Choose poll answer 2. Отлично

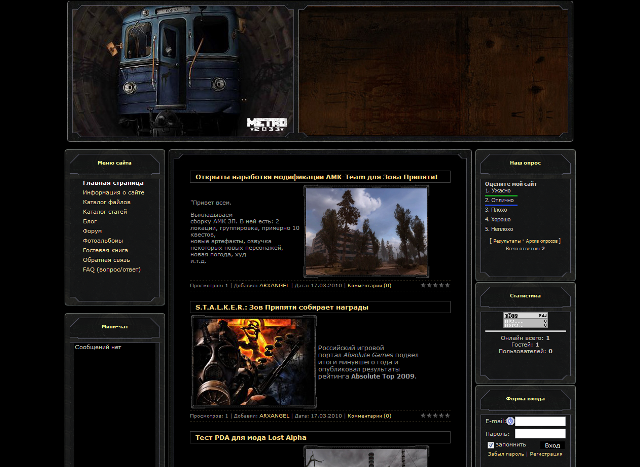499,200
